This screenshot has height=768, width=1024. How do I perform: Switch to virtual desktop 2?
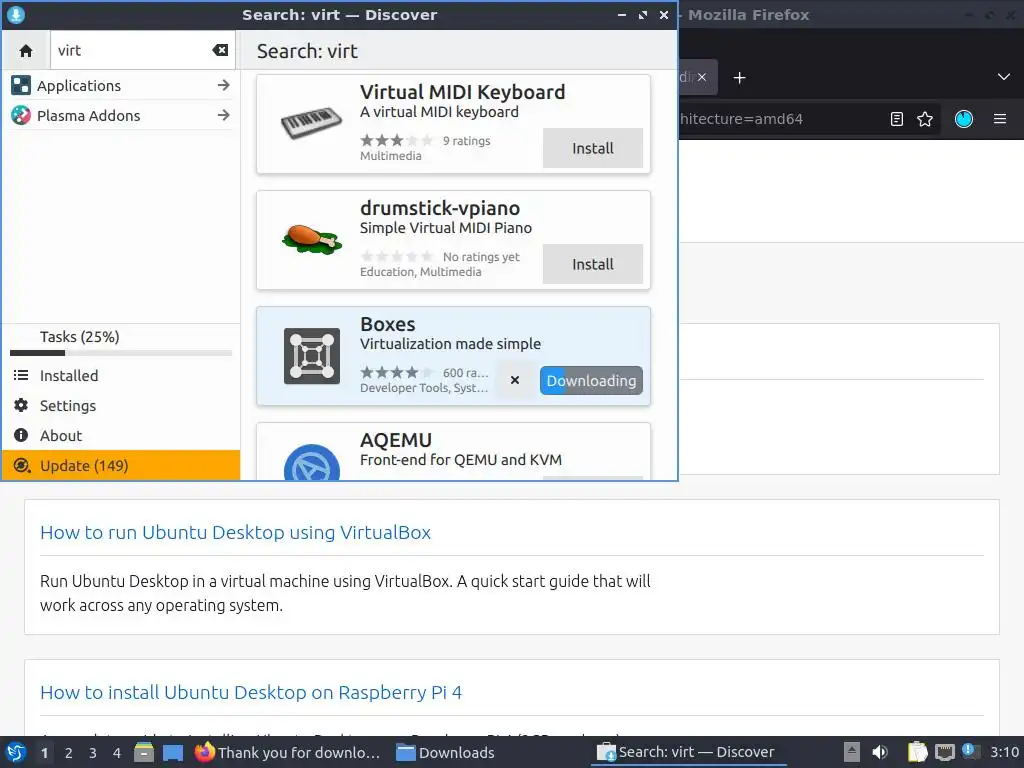[x=69, y=753]
